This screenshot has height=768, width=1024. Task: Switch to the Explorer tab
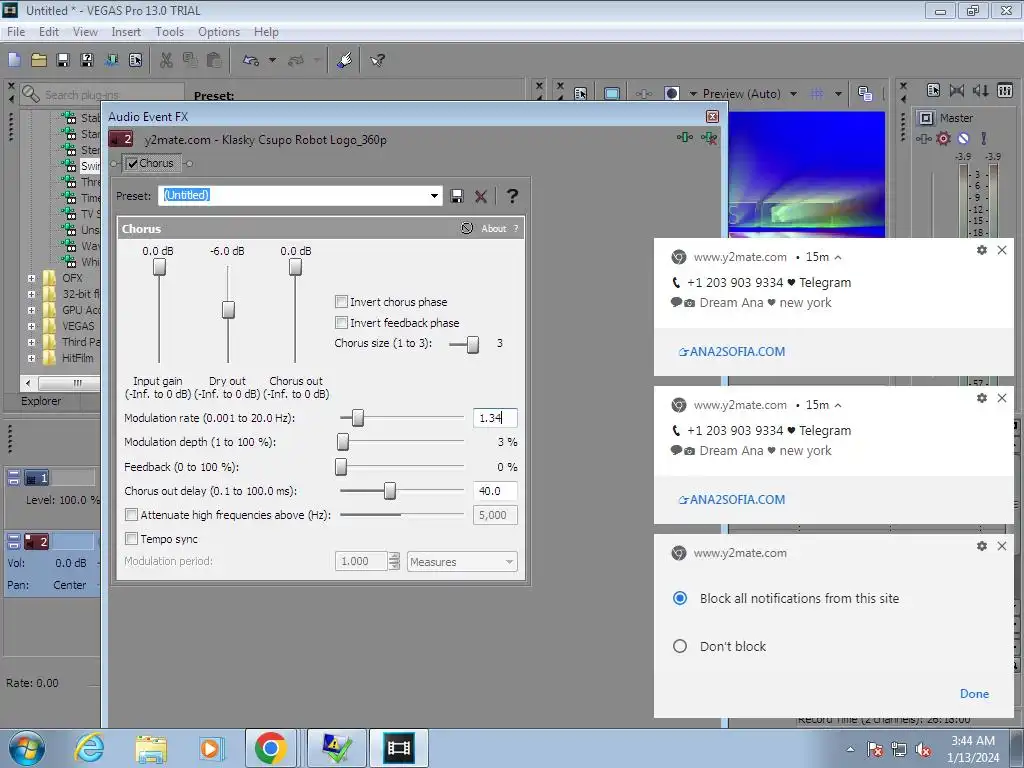(x=41, y=401)
